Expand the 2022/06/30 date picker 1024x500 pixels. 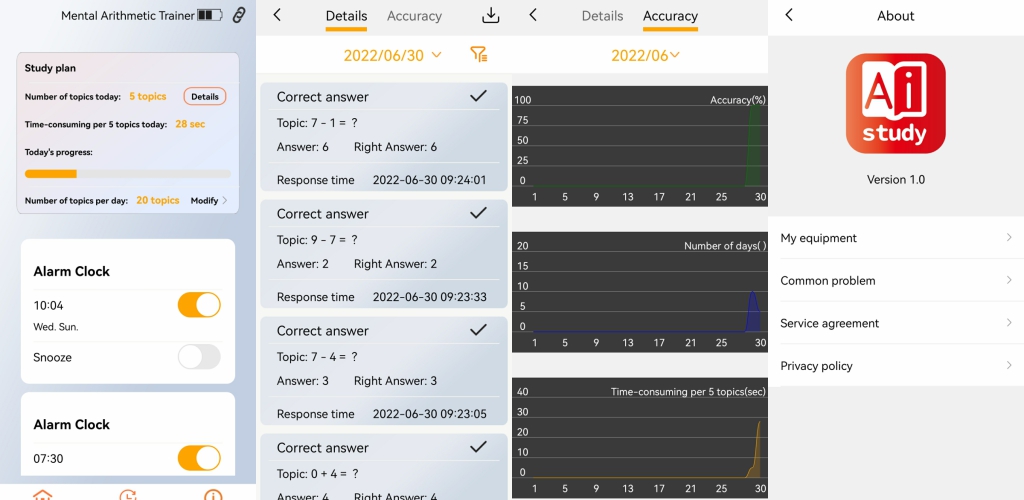[x=392, y=55]
